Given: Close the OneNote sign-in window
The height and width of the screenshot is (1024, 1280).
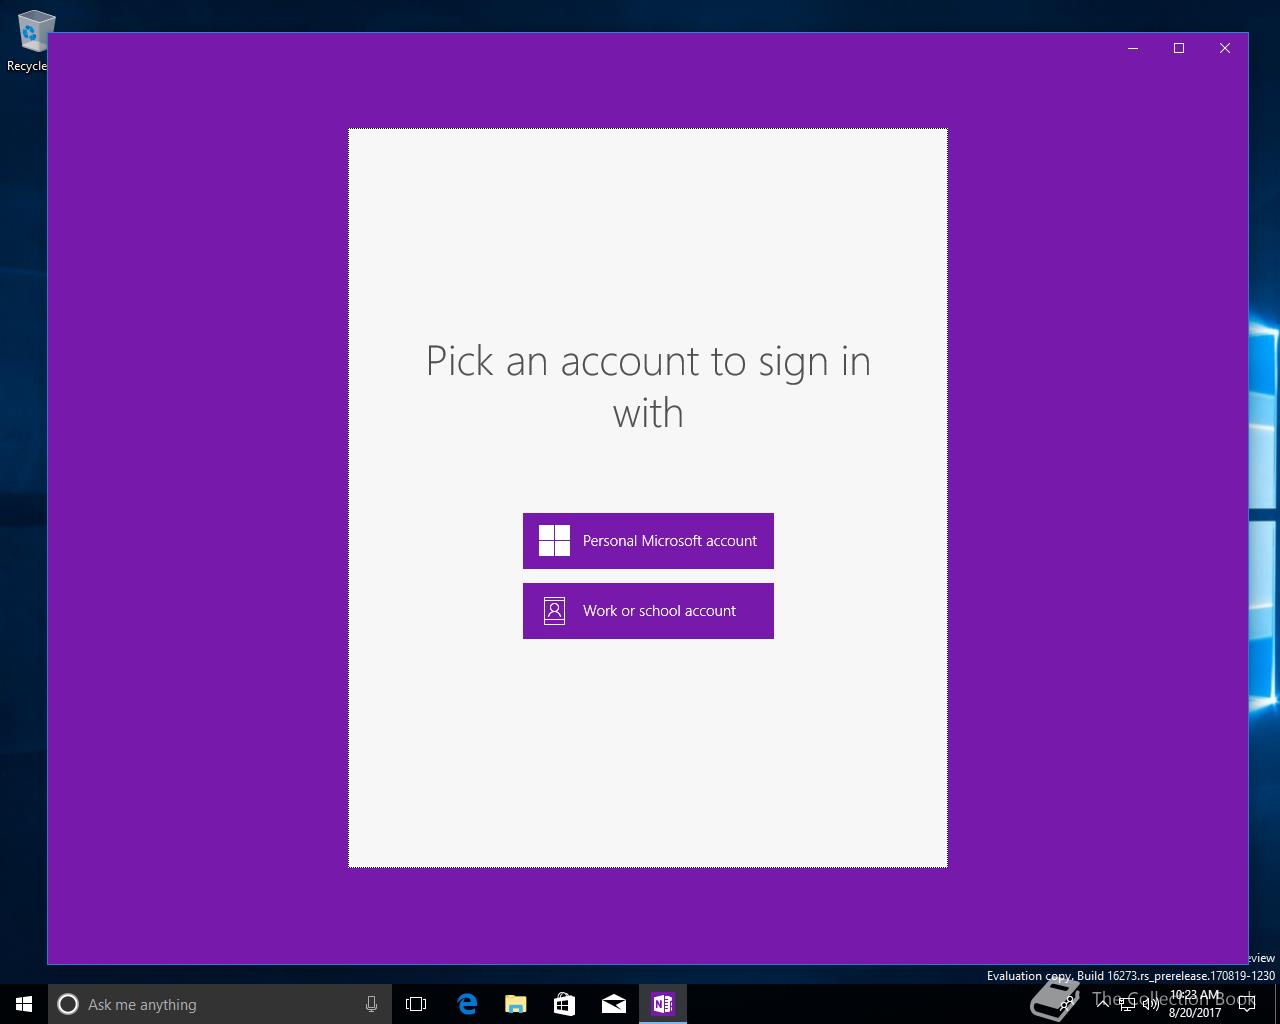Looking at the screenshot, I should coord(1225,48).
